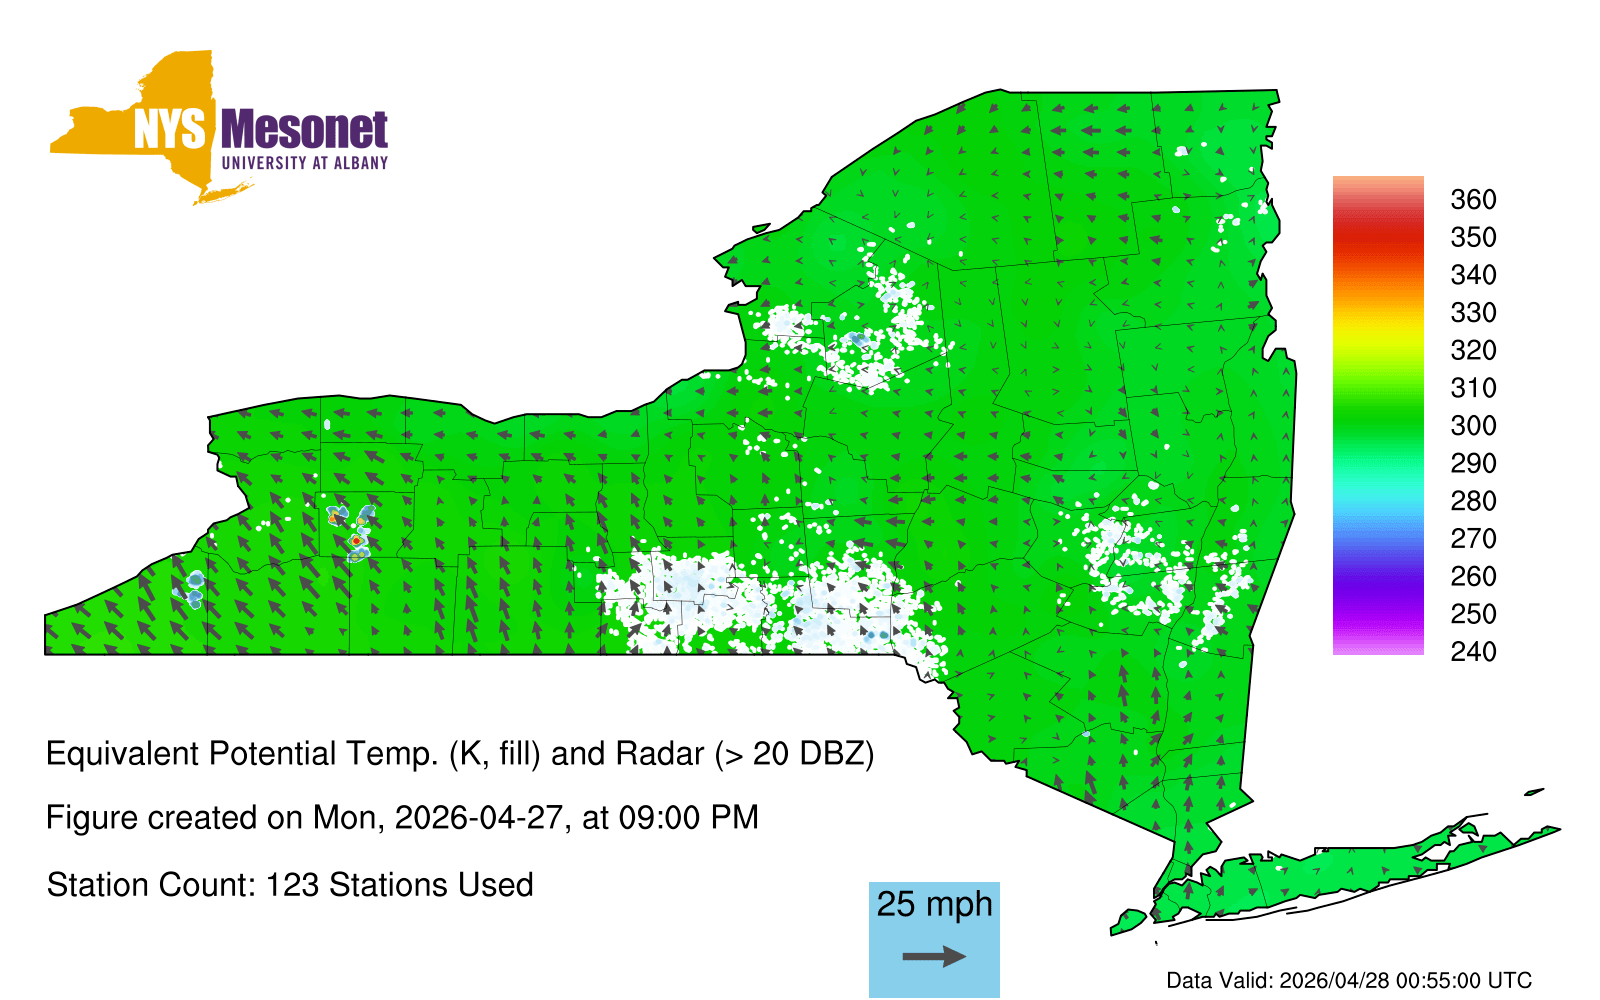1600x1000 pixels.
Task: Click the Data Valid timestamp
Action: tap(1349, 980)
